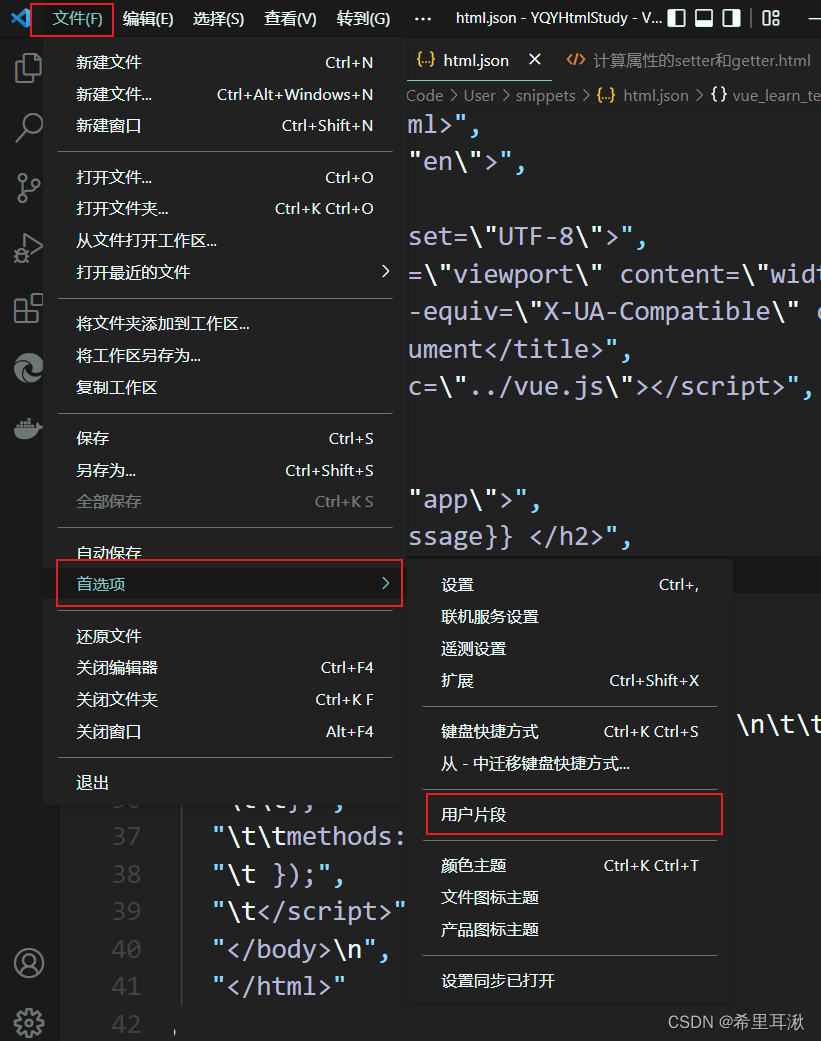The height and width of the screenshot is (1041, 821).
Task: Open the Explorer view in the activity bar
Action: (28, 67)
